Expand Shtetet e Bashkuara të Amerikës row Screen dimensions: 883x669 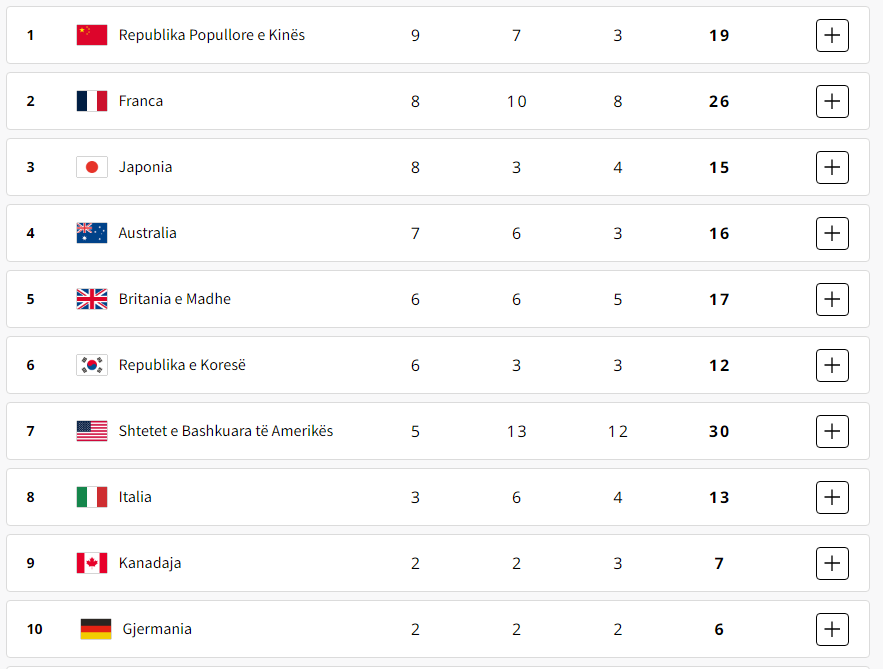coord(832,431)
